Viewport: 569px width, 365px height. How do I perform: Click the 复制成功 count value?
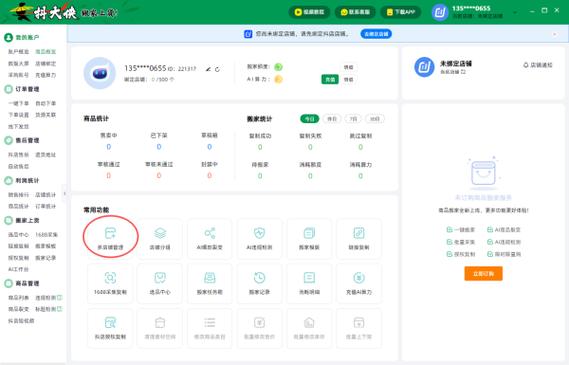click(x=260, y=147)
